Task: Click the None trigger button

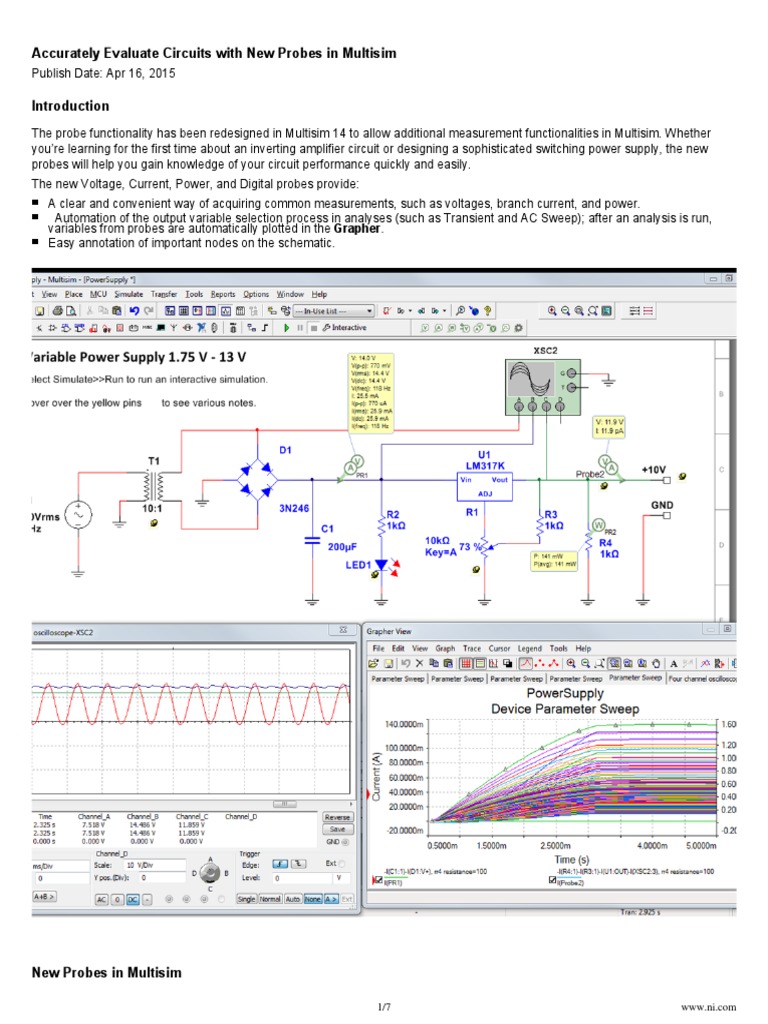Action: pos(313,899)
